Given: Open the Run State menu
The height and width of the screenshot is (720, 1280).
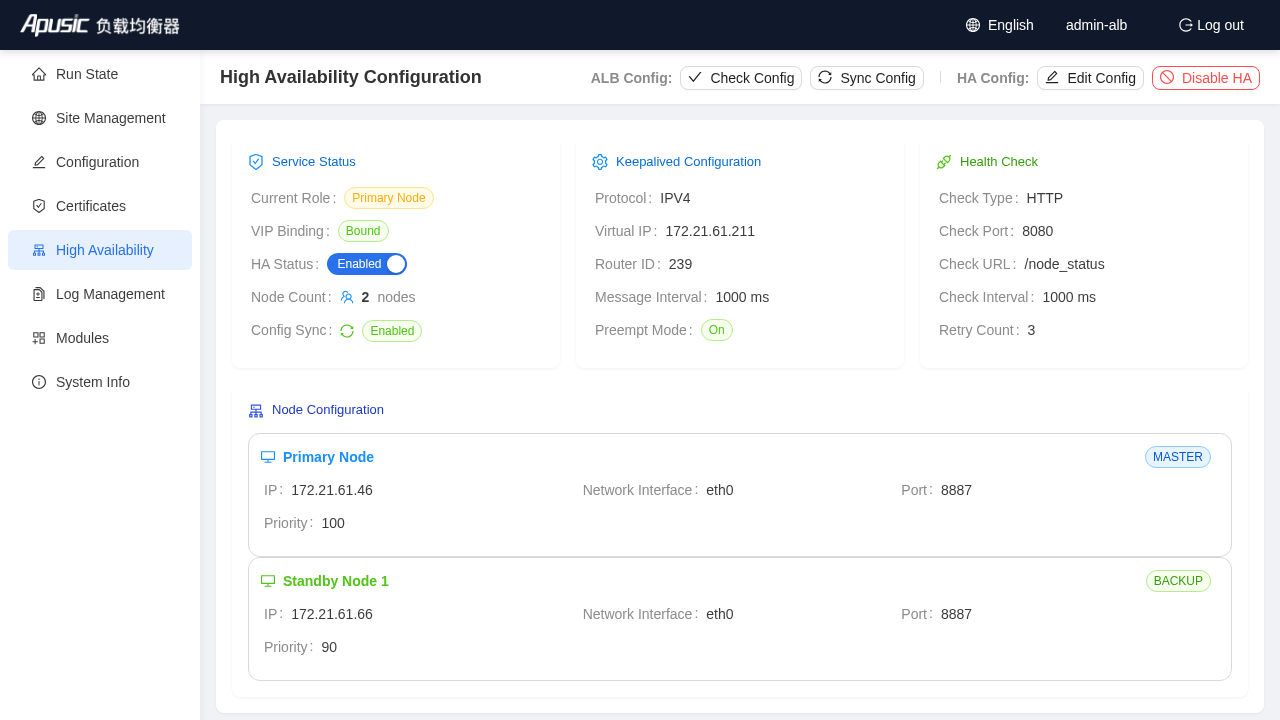Looking at the screenshot, I should click(x=100, y=74).
